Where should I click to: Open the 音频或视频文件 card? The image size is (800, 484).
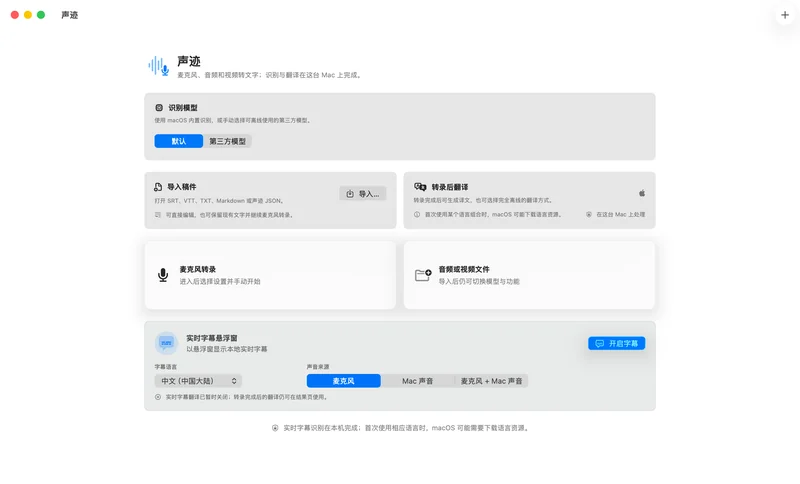click(x=529, y=275)
